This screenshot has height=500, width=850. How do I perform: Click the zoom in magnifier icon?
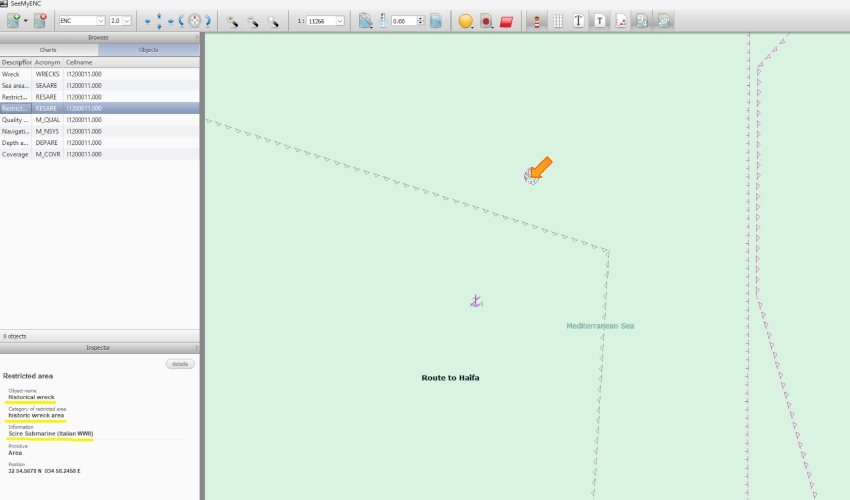pyautogui.click(x=232, y=21)
